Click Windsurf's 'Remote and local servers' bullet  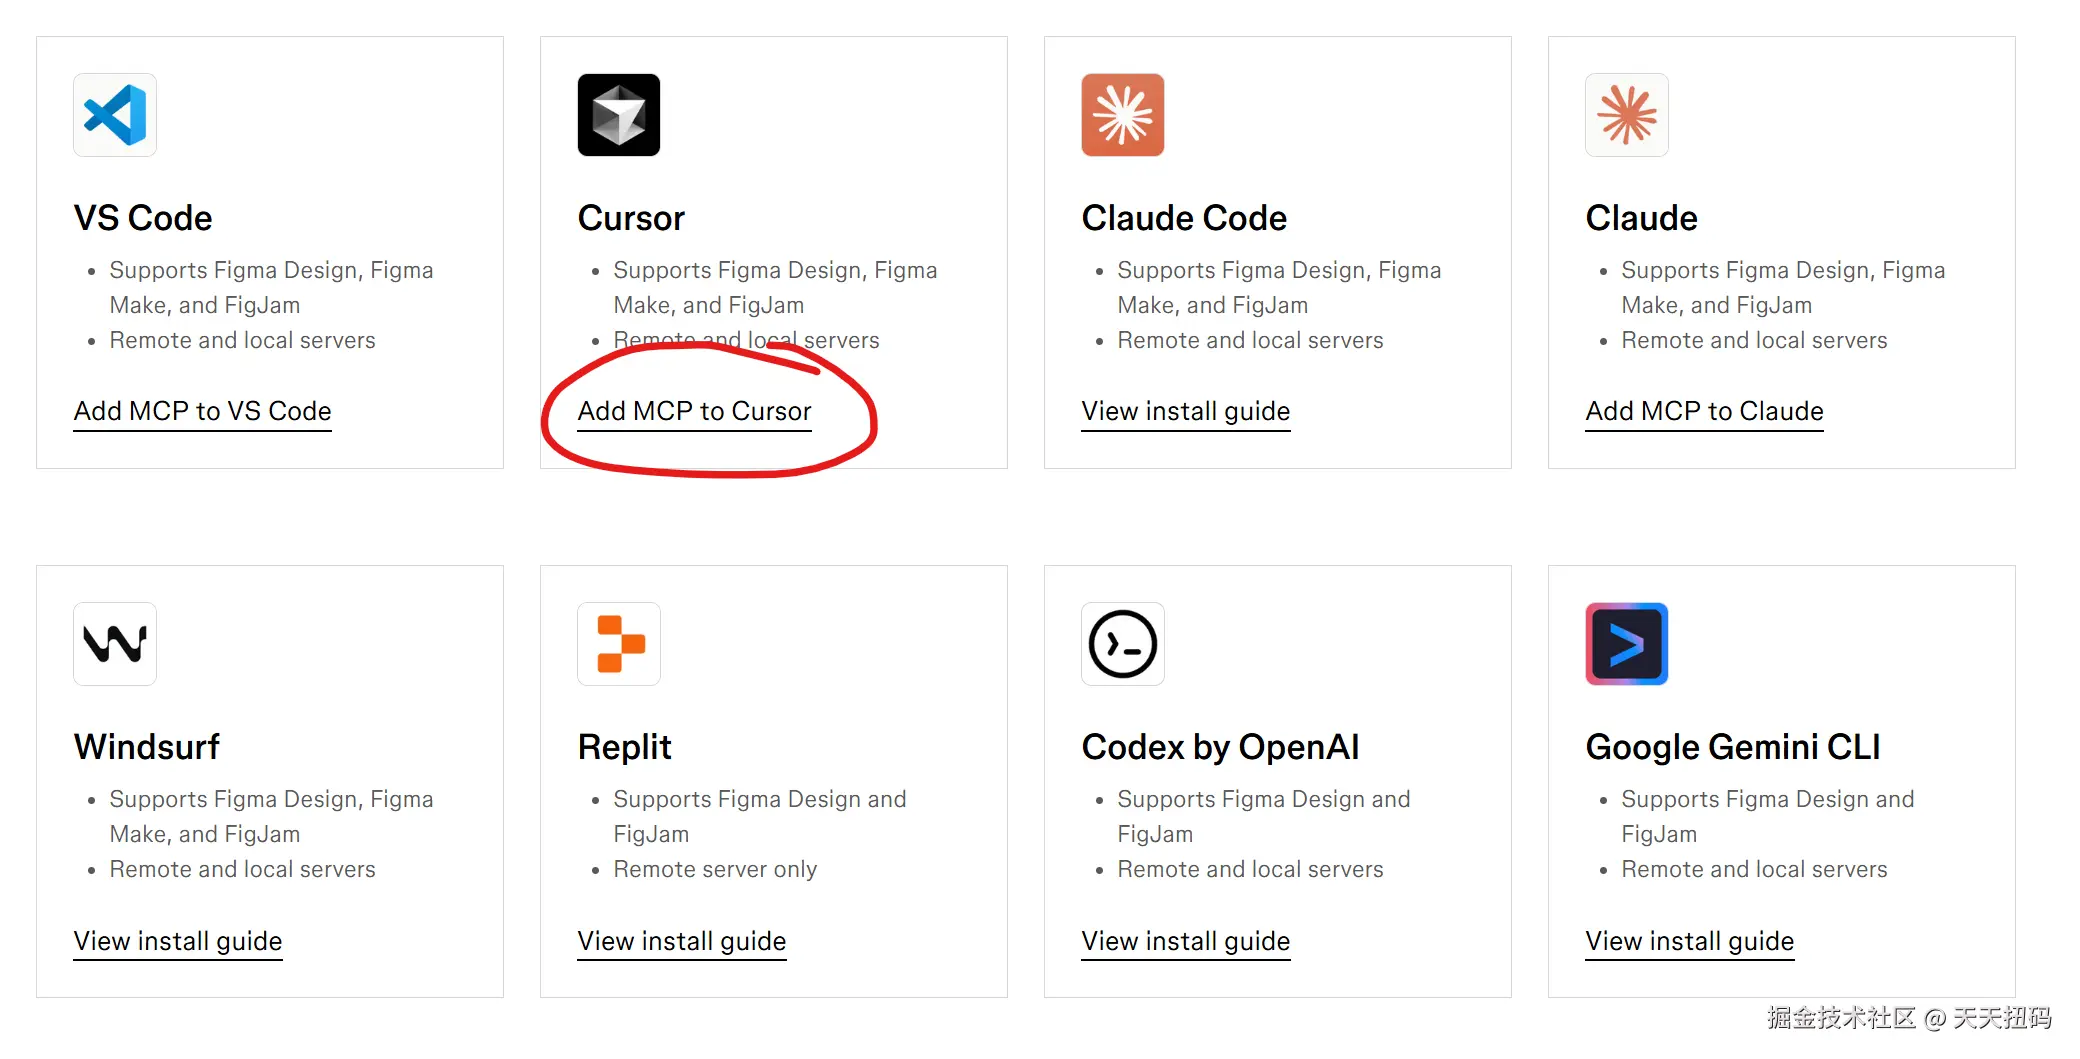pyautogui.click(x=243, y=870)
